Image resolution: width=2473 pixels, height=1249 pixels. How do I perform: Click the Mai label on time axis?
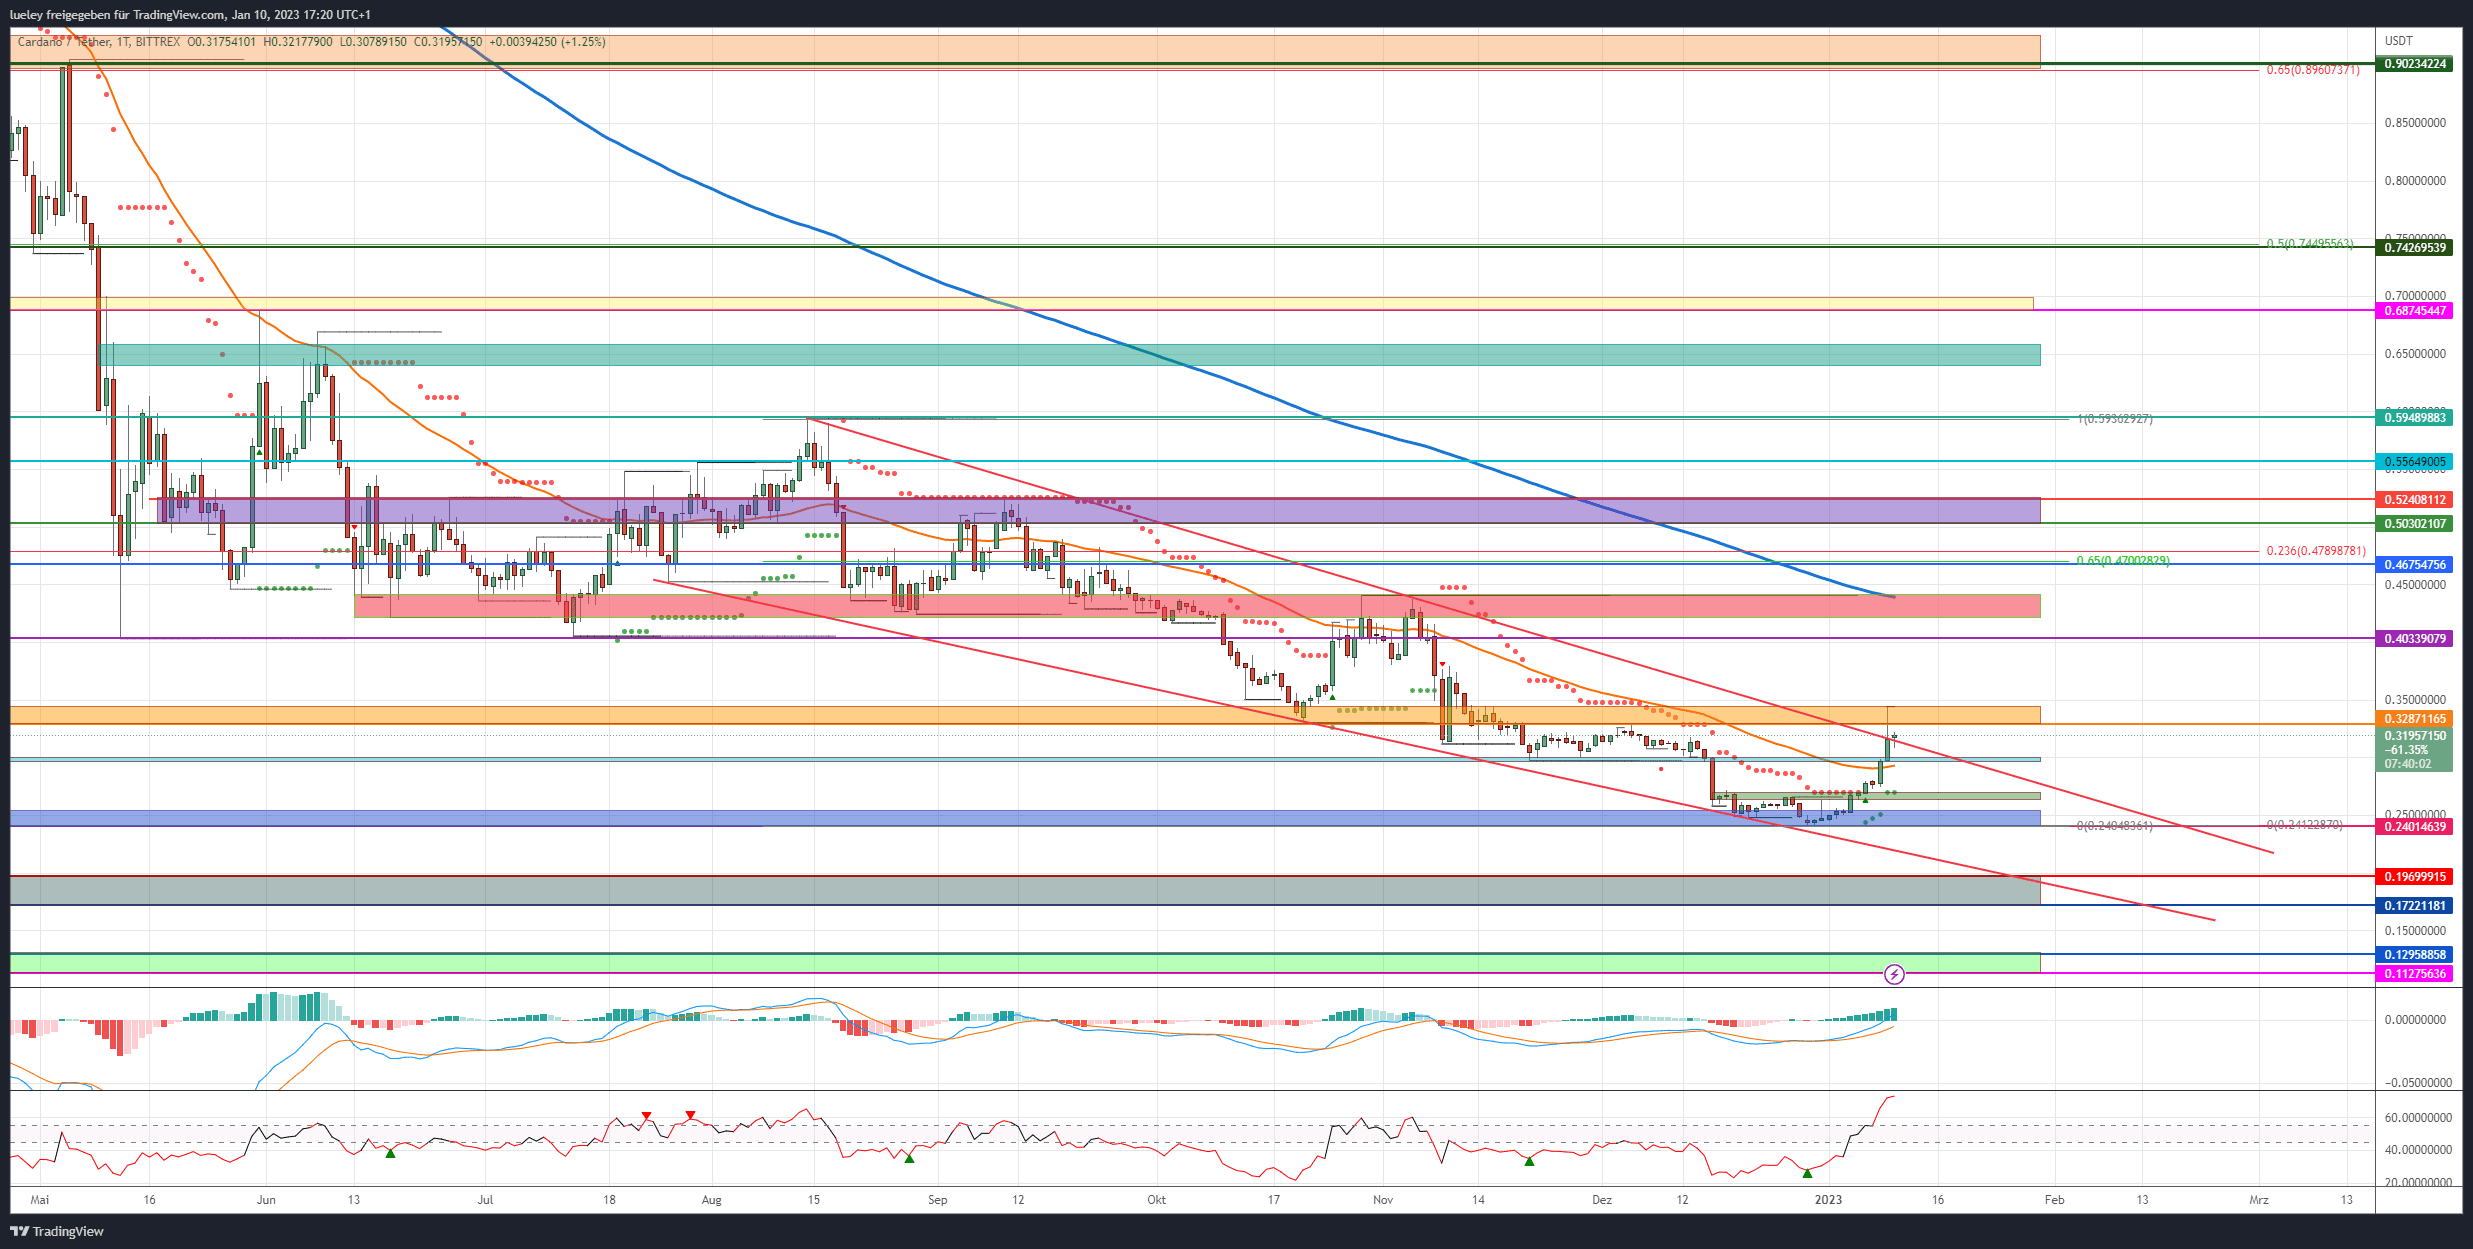point(40,1200)
